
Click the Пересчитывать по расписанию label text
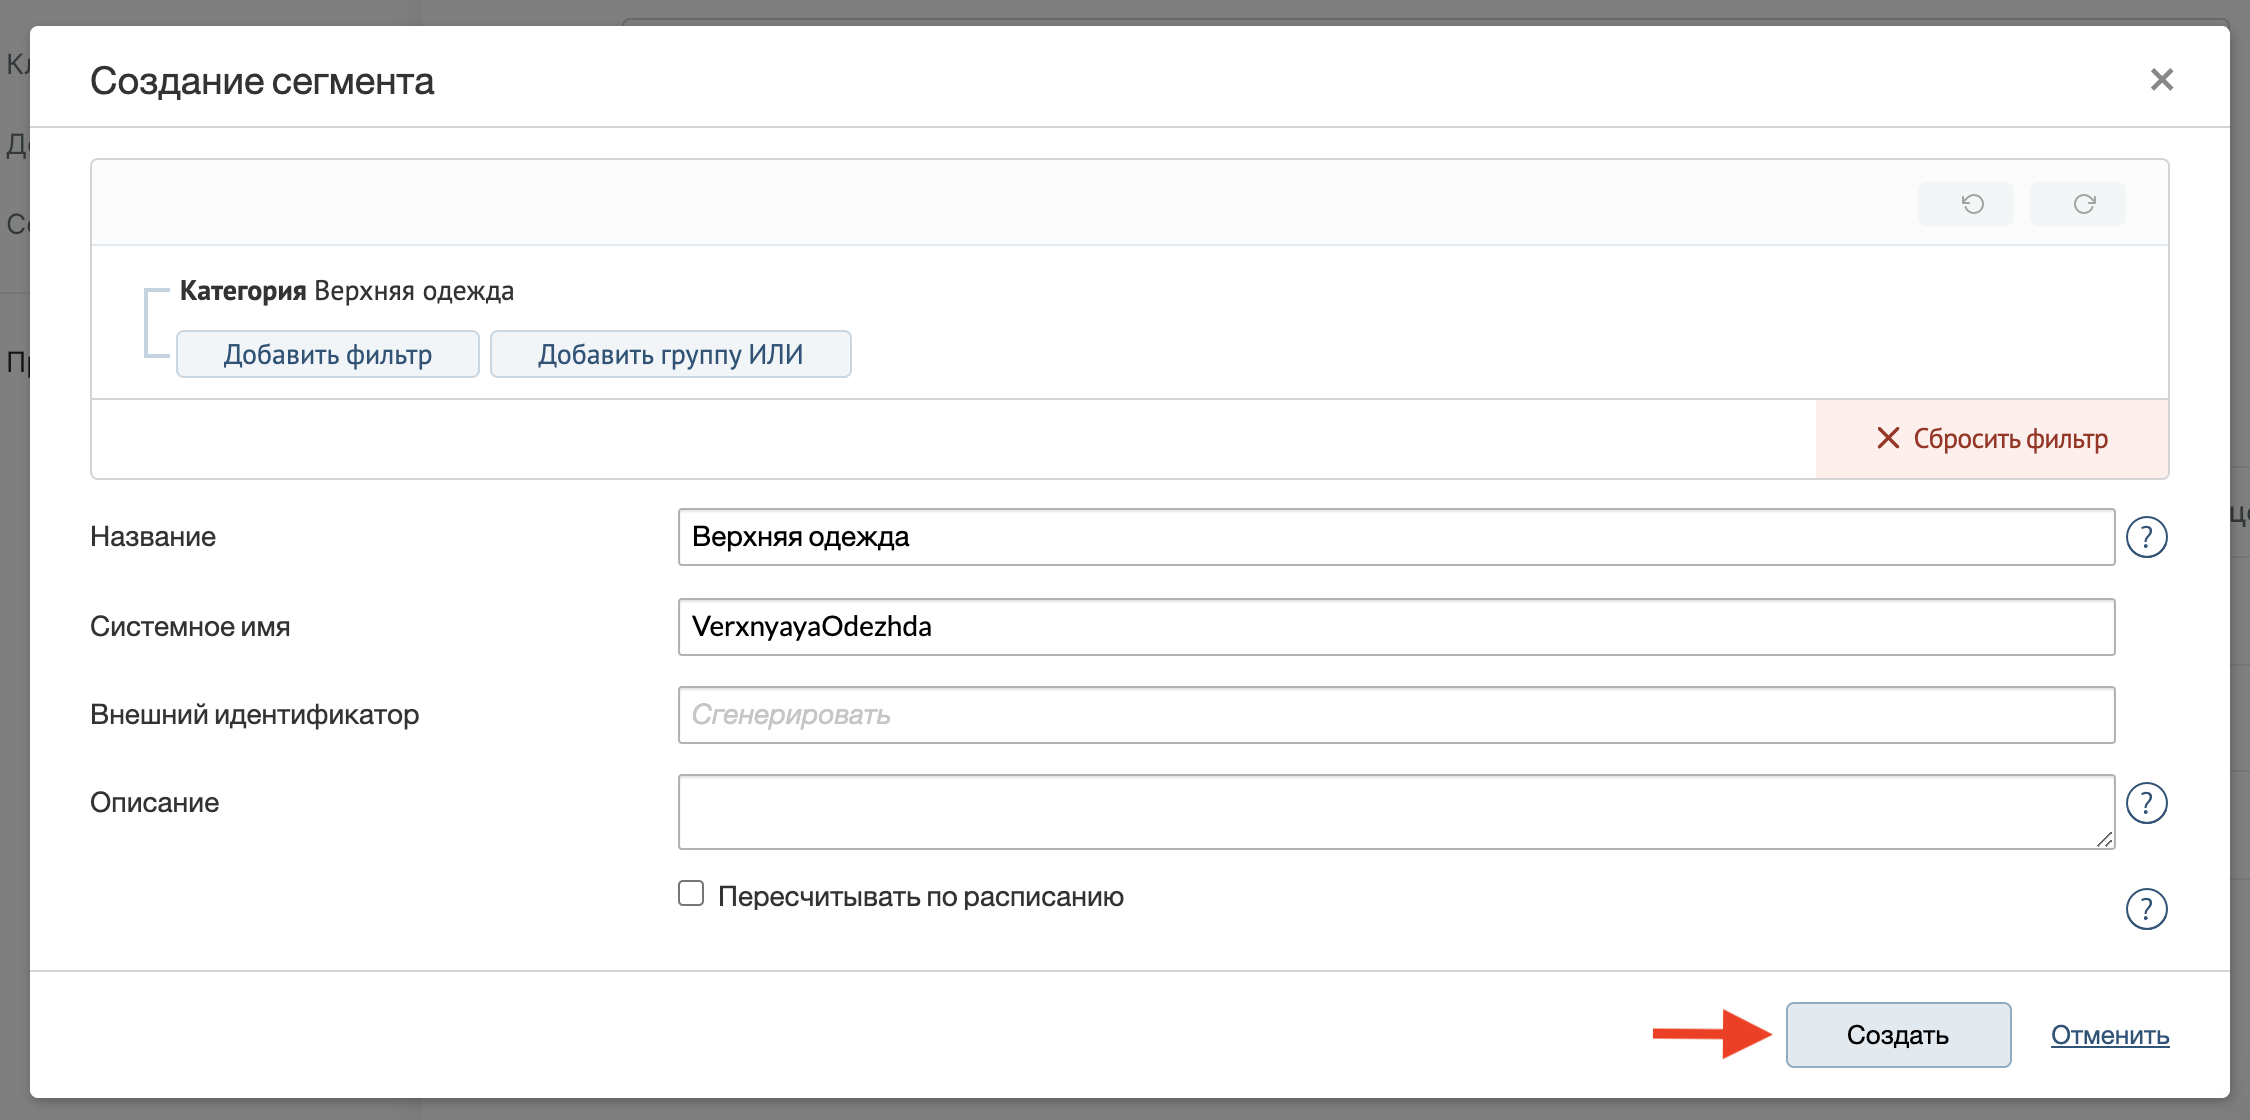[921, 896]
